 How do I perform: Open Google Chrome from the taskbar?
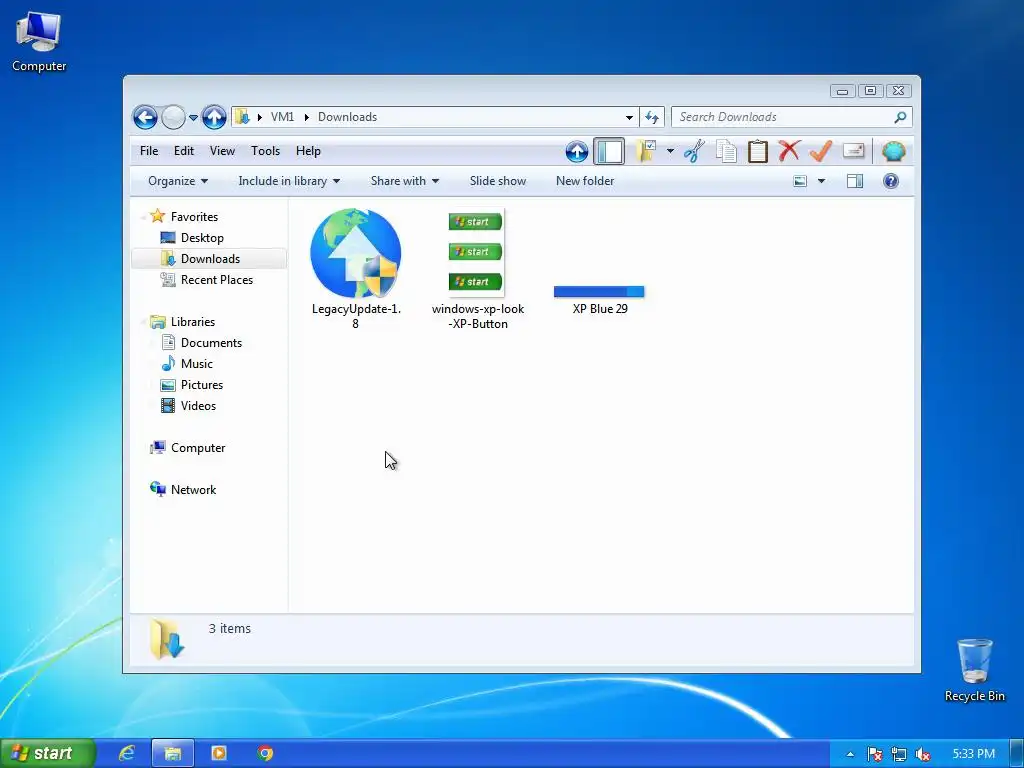click(265, 753)
